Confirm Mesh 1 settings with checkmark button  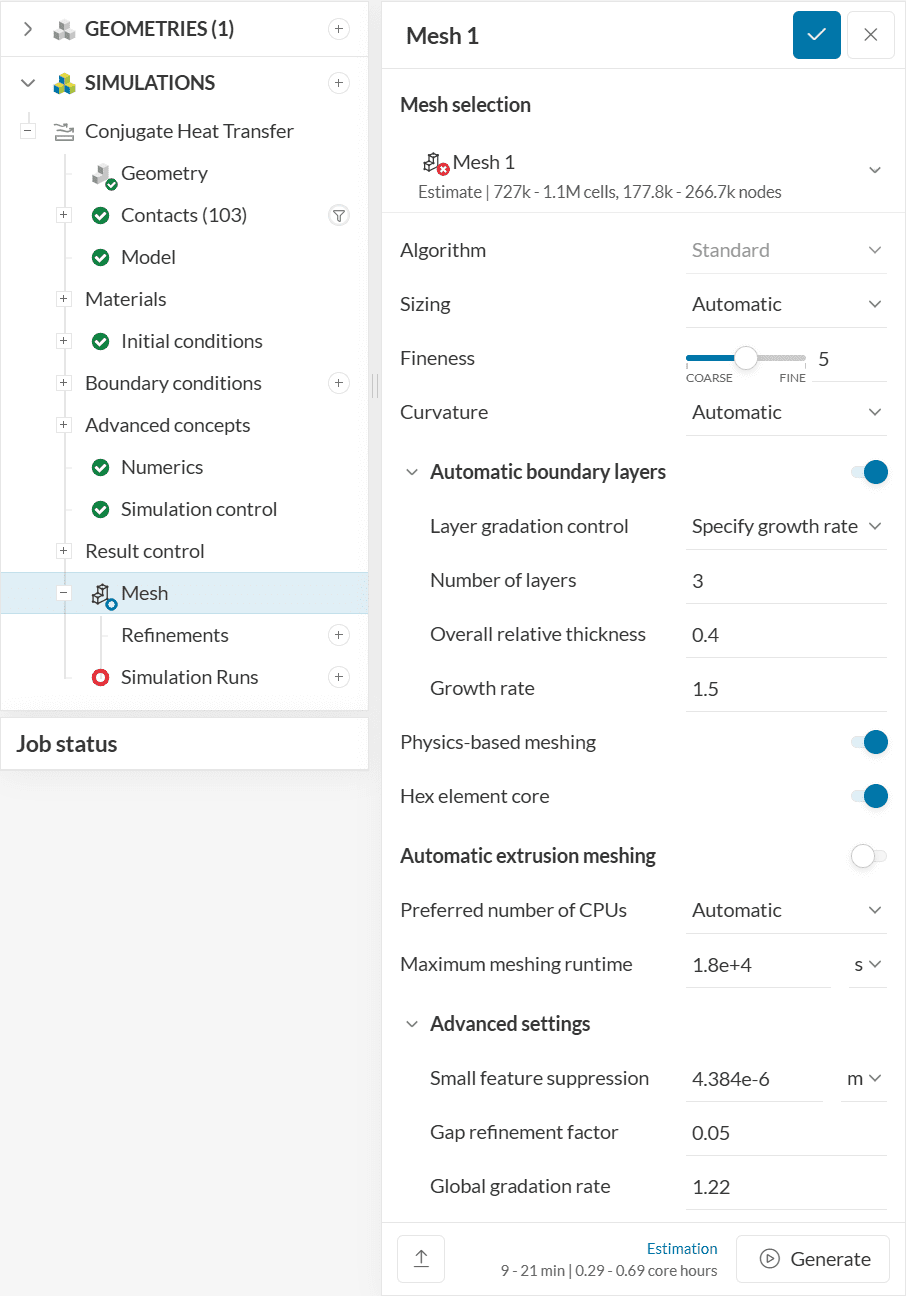point(817,35)
